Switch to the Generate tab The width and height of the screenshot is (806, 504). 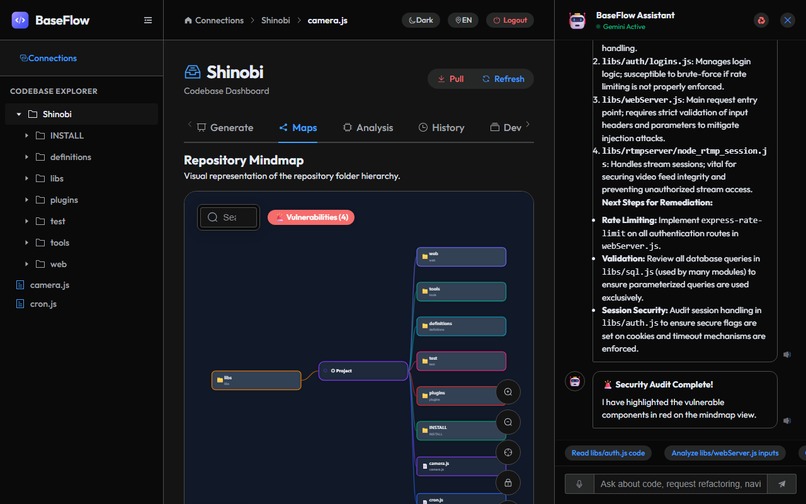pyautogui.click(x=225, y=128)
